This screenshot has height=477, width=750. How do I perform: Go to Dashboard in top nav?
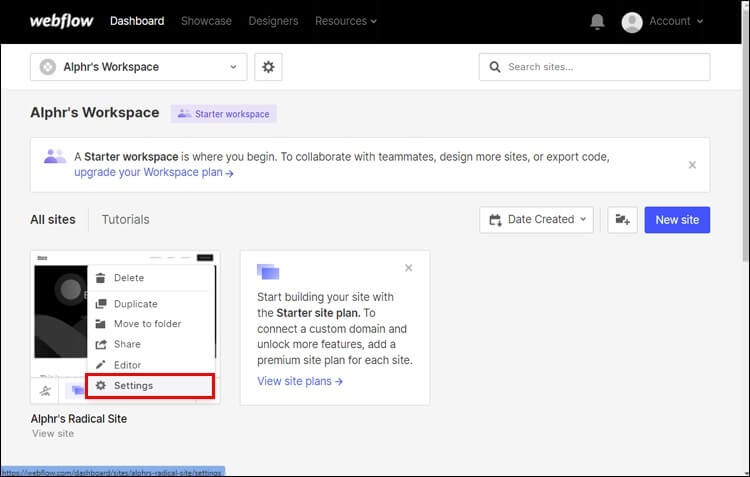coord(137,21)
